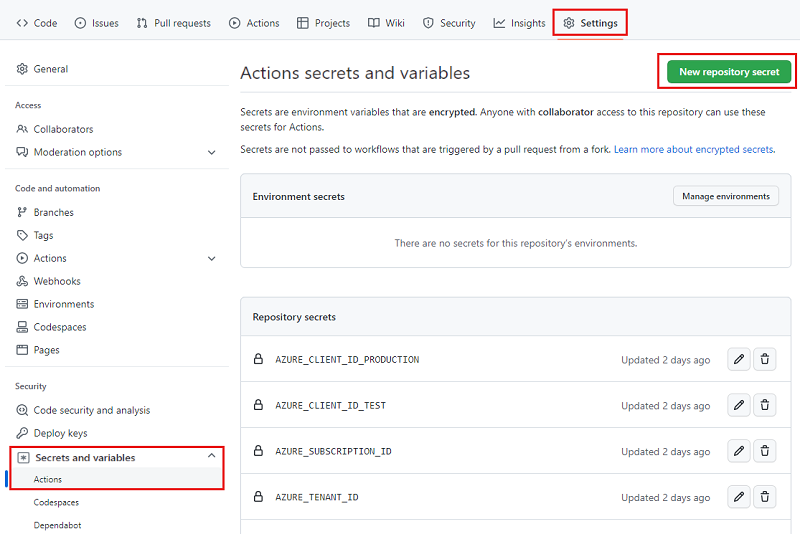800x534 pixels.
Task: Open the Issues tab
Action: 96,23
